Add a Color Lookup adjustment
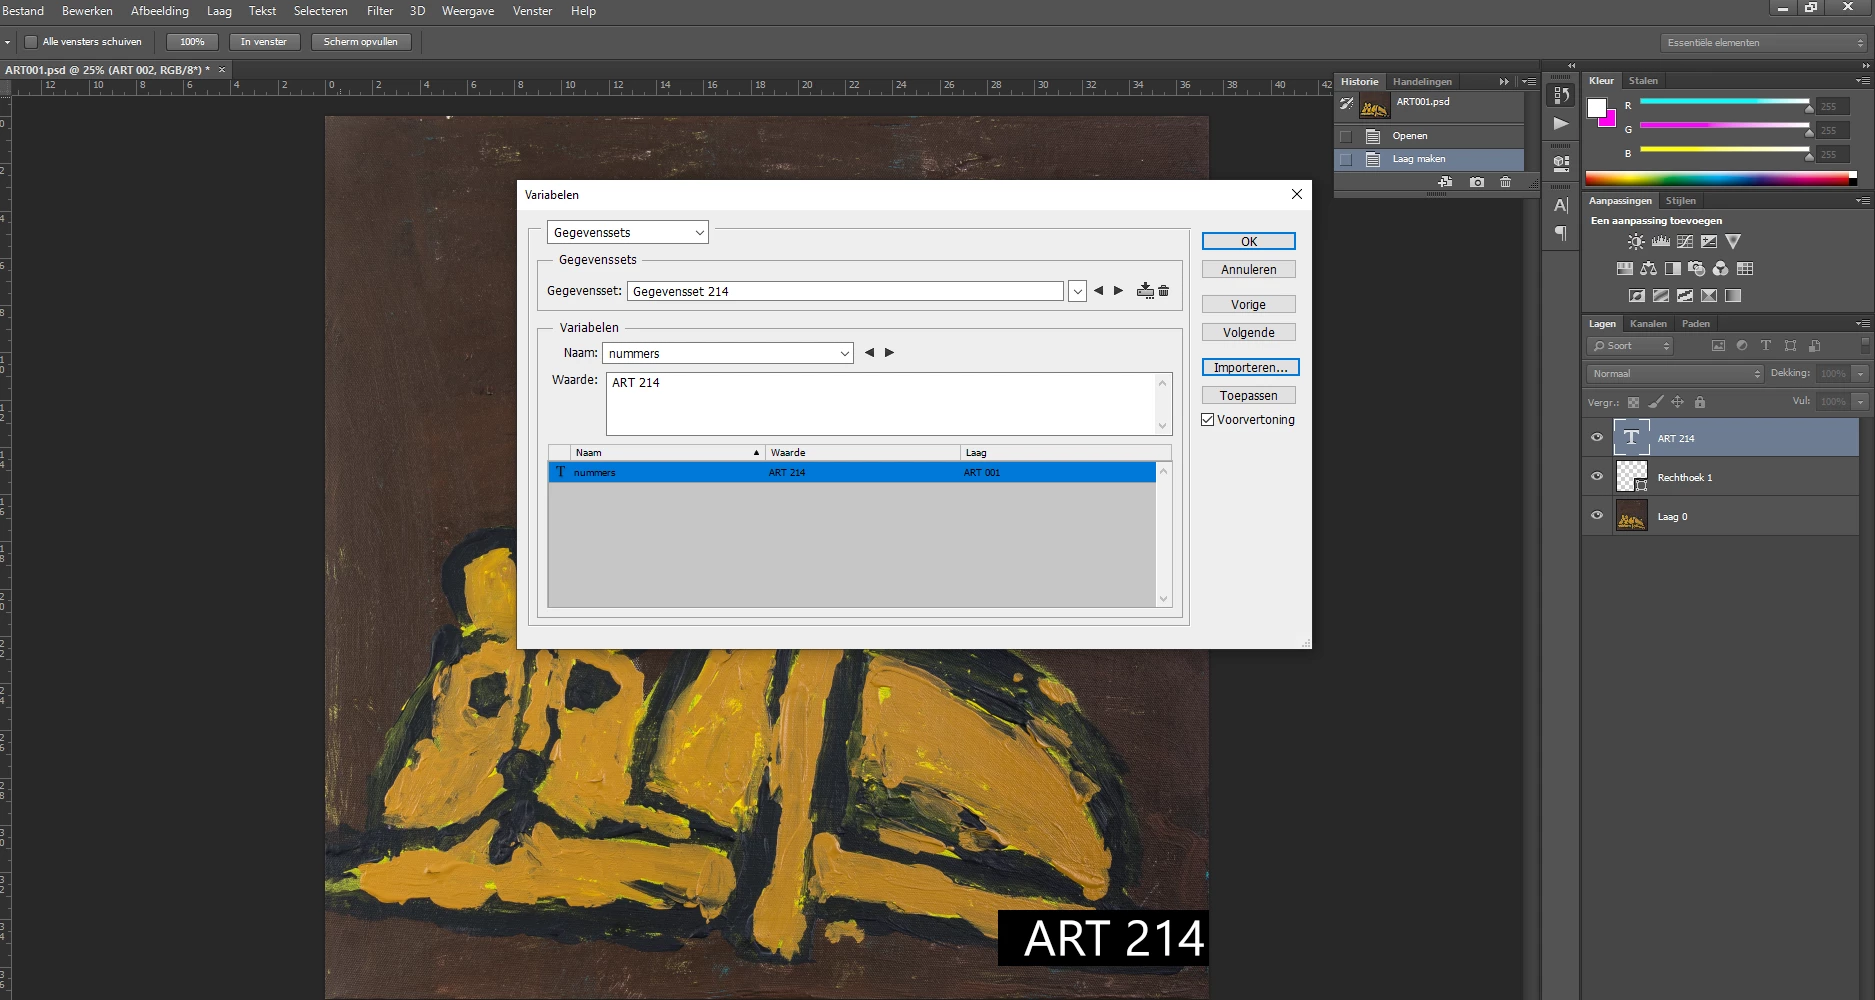 [x=1745, y=269]
